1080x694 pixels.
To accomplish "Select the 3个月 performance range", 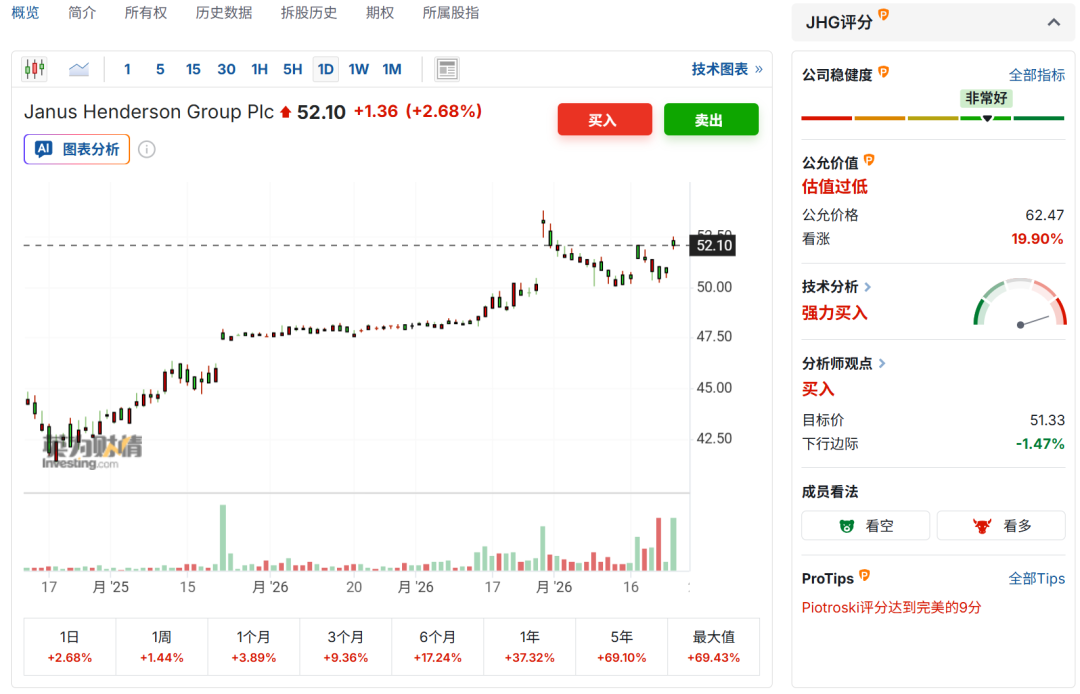I will pos(346,646).
